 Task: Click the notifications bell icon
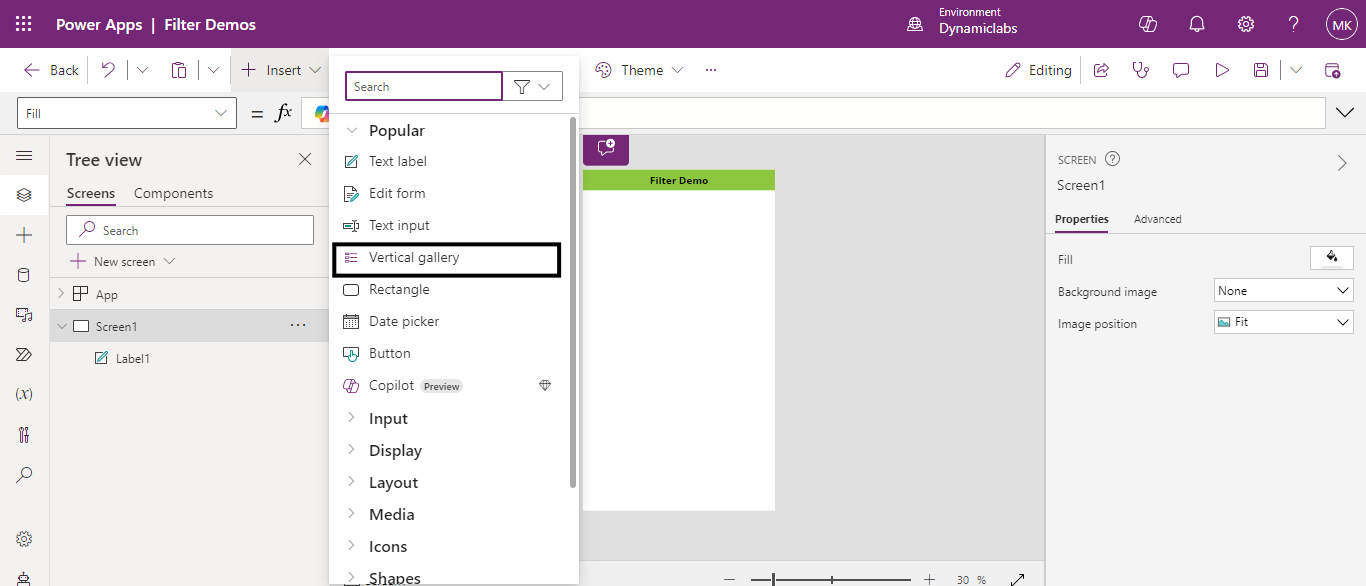click(x=1196, y=24)
